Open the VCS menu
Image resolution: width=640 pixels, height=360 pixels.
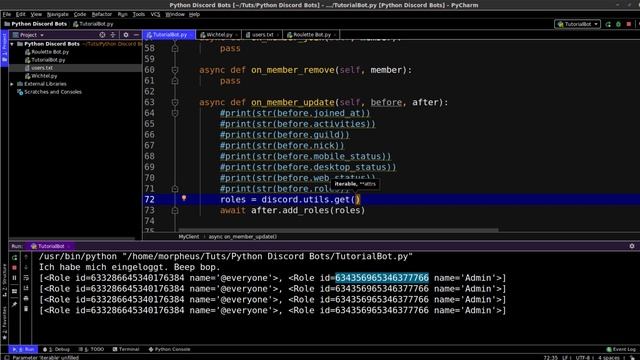tap(155, 14)
